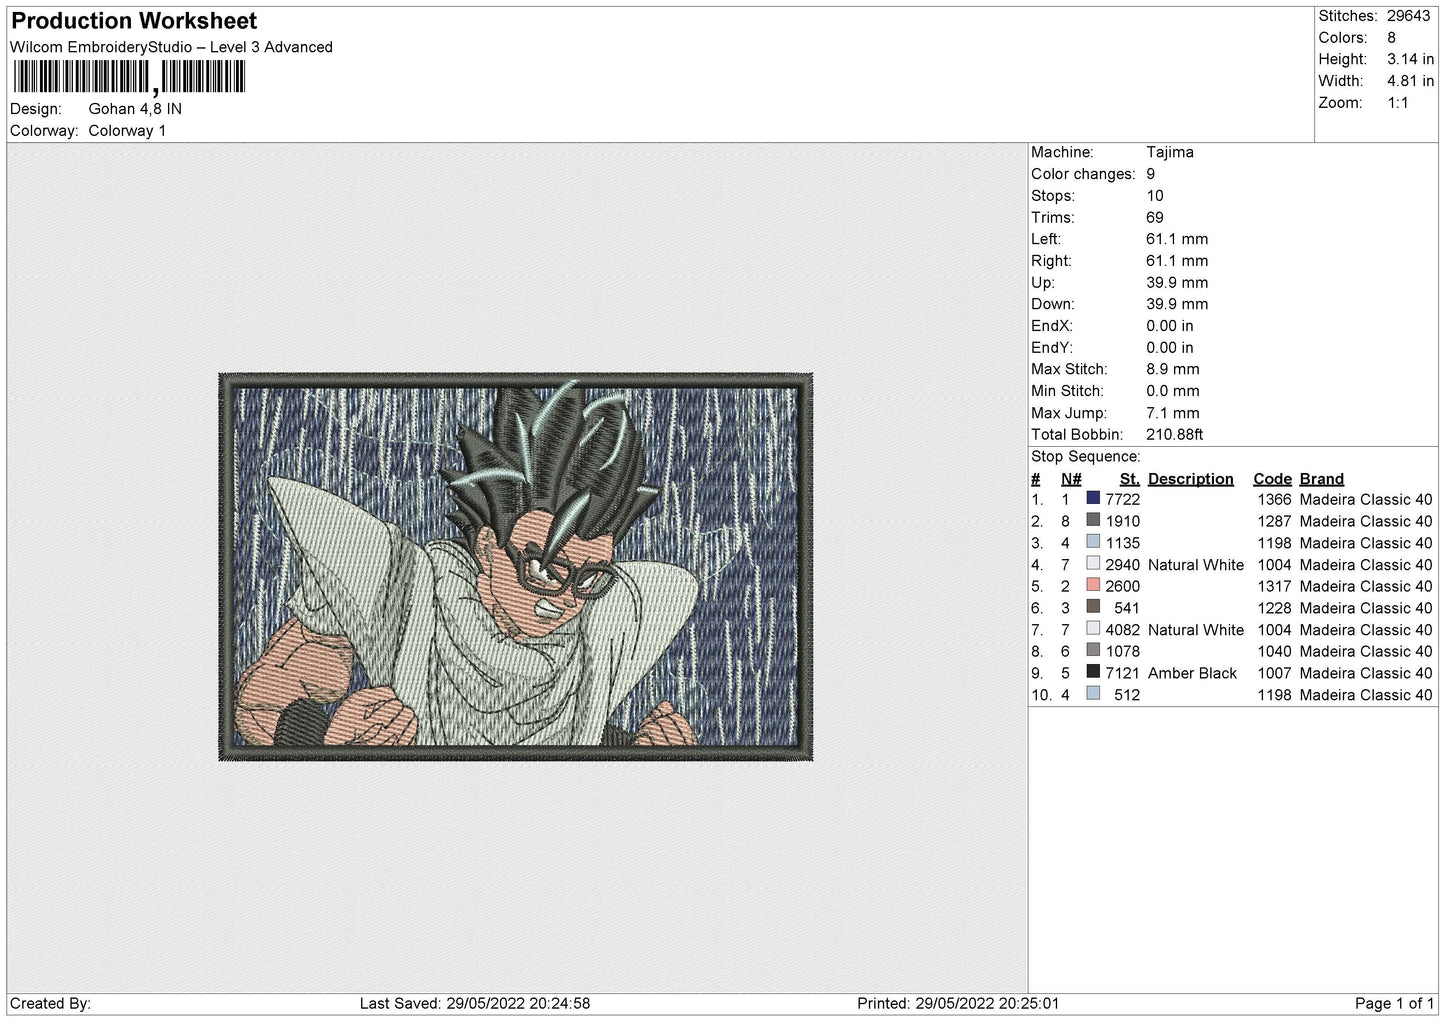Click the Stitches value 29643
This screenshot has height=1021, width=1445.
click(x=1408, y=16)
